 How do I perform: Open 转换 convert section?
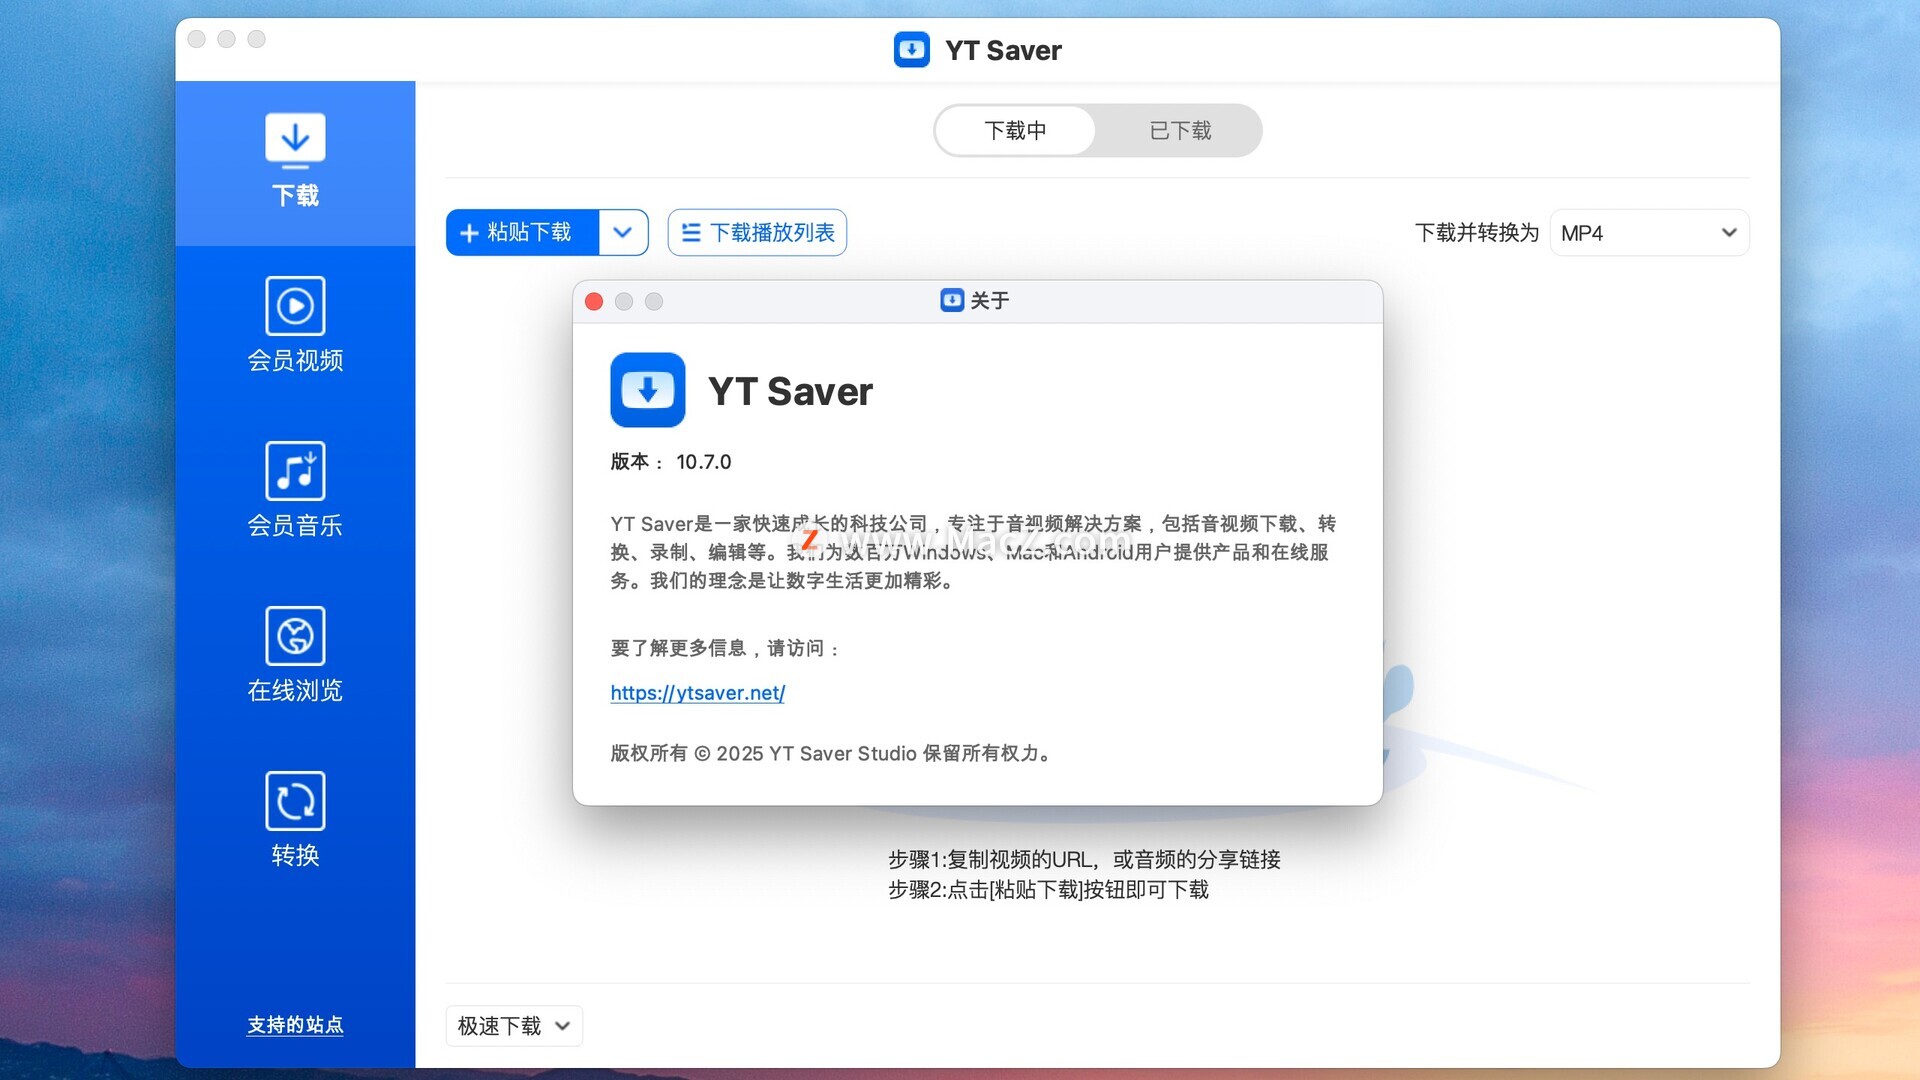(x=295, y=820)
